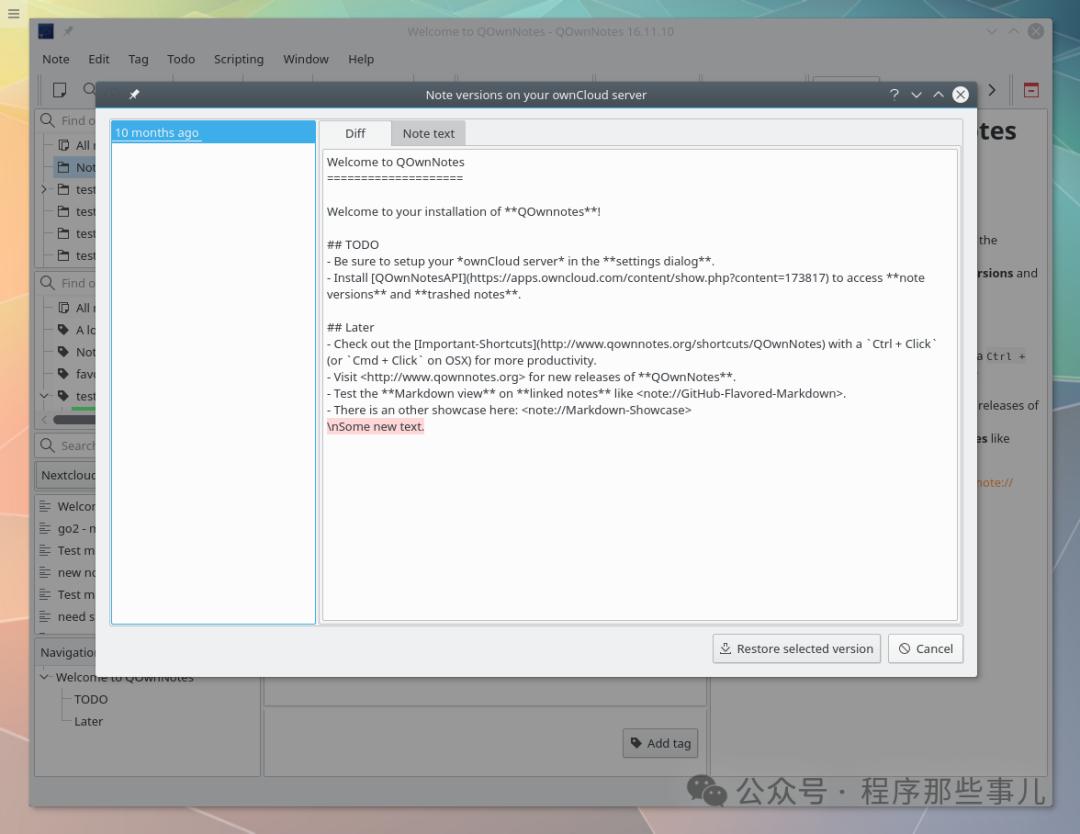Open the Nextcloud note folder dropdown
1080x834 pixels.
(66, 475)
